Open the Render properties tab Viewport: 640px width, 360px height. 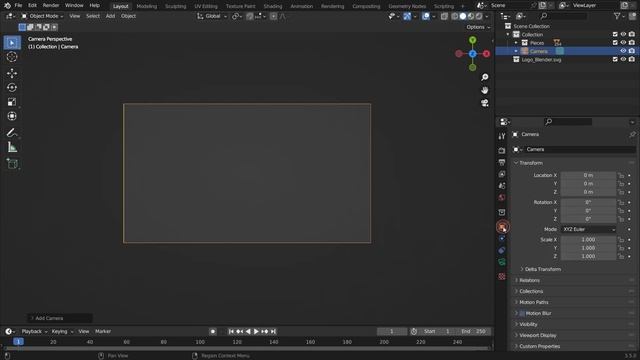(x=502, y=151)
